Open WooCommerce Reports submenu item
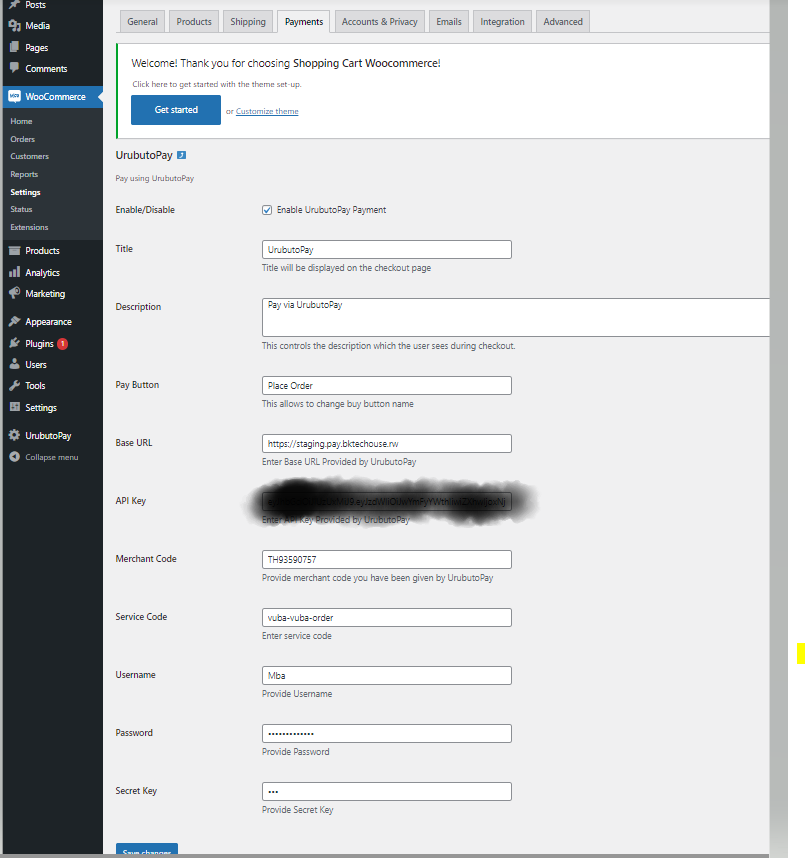The image size is (805, 858). pos(24,174)
